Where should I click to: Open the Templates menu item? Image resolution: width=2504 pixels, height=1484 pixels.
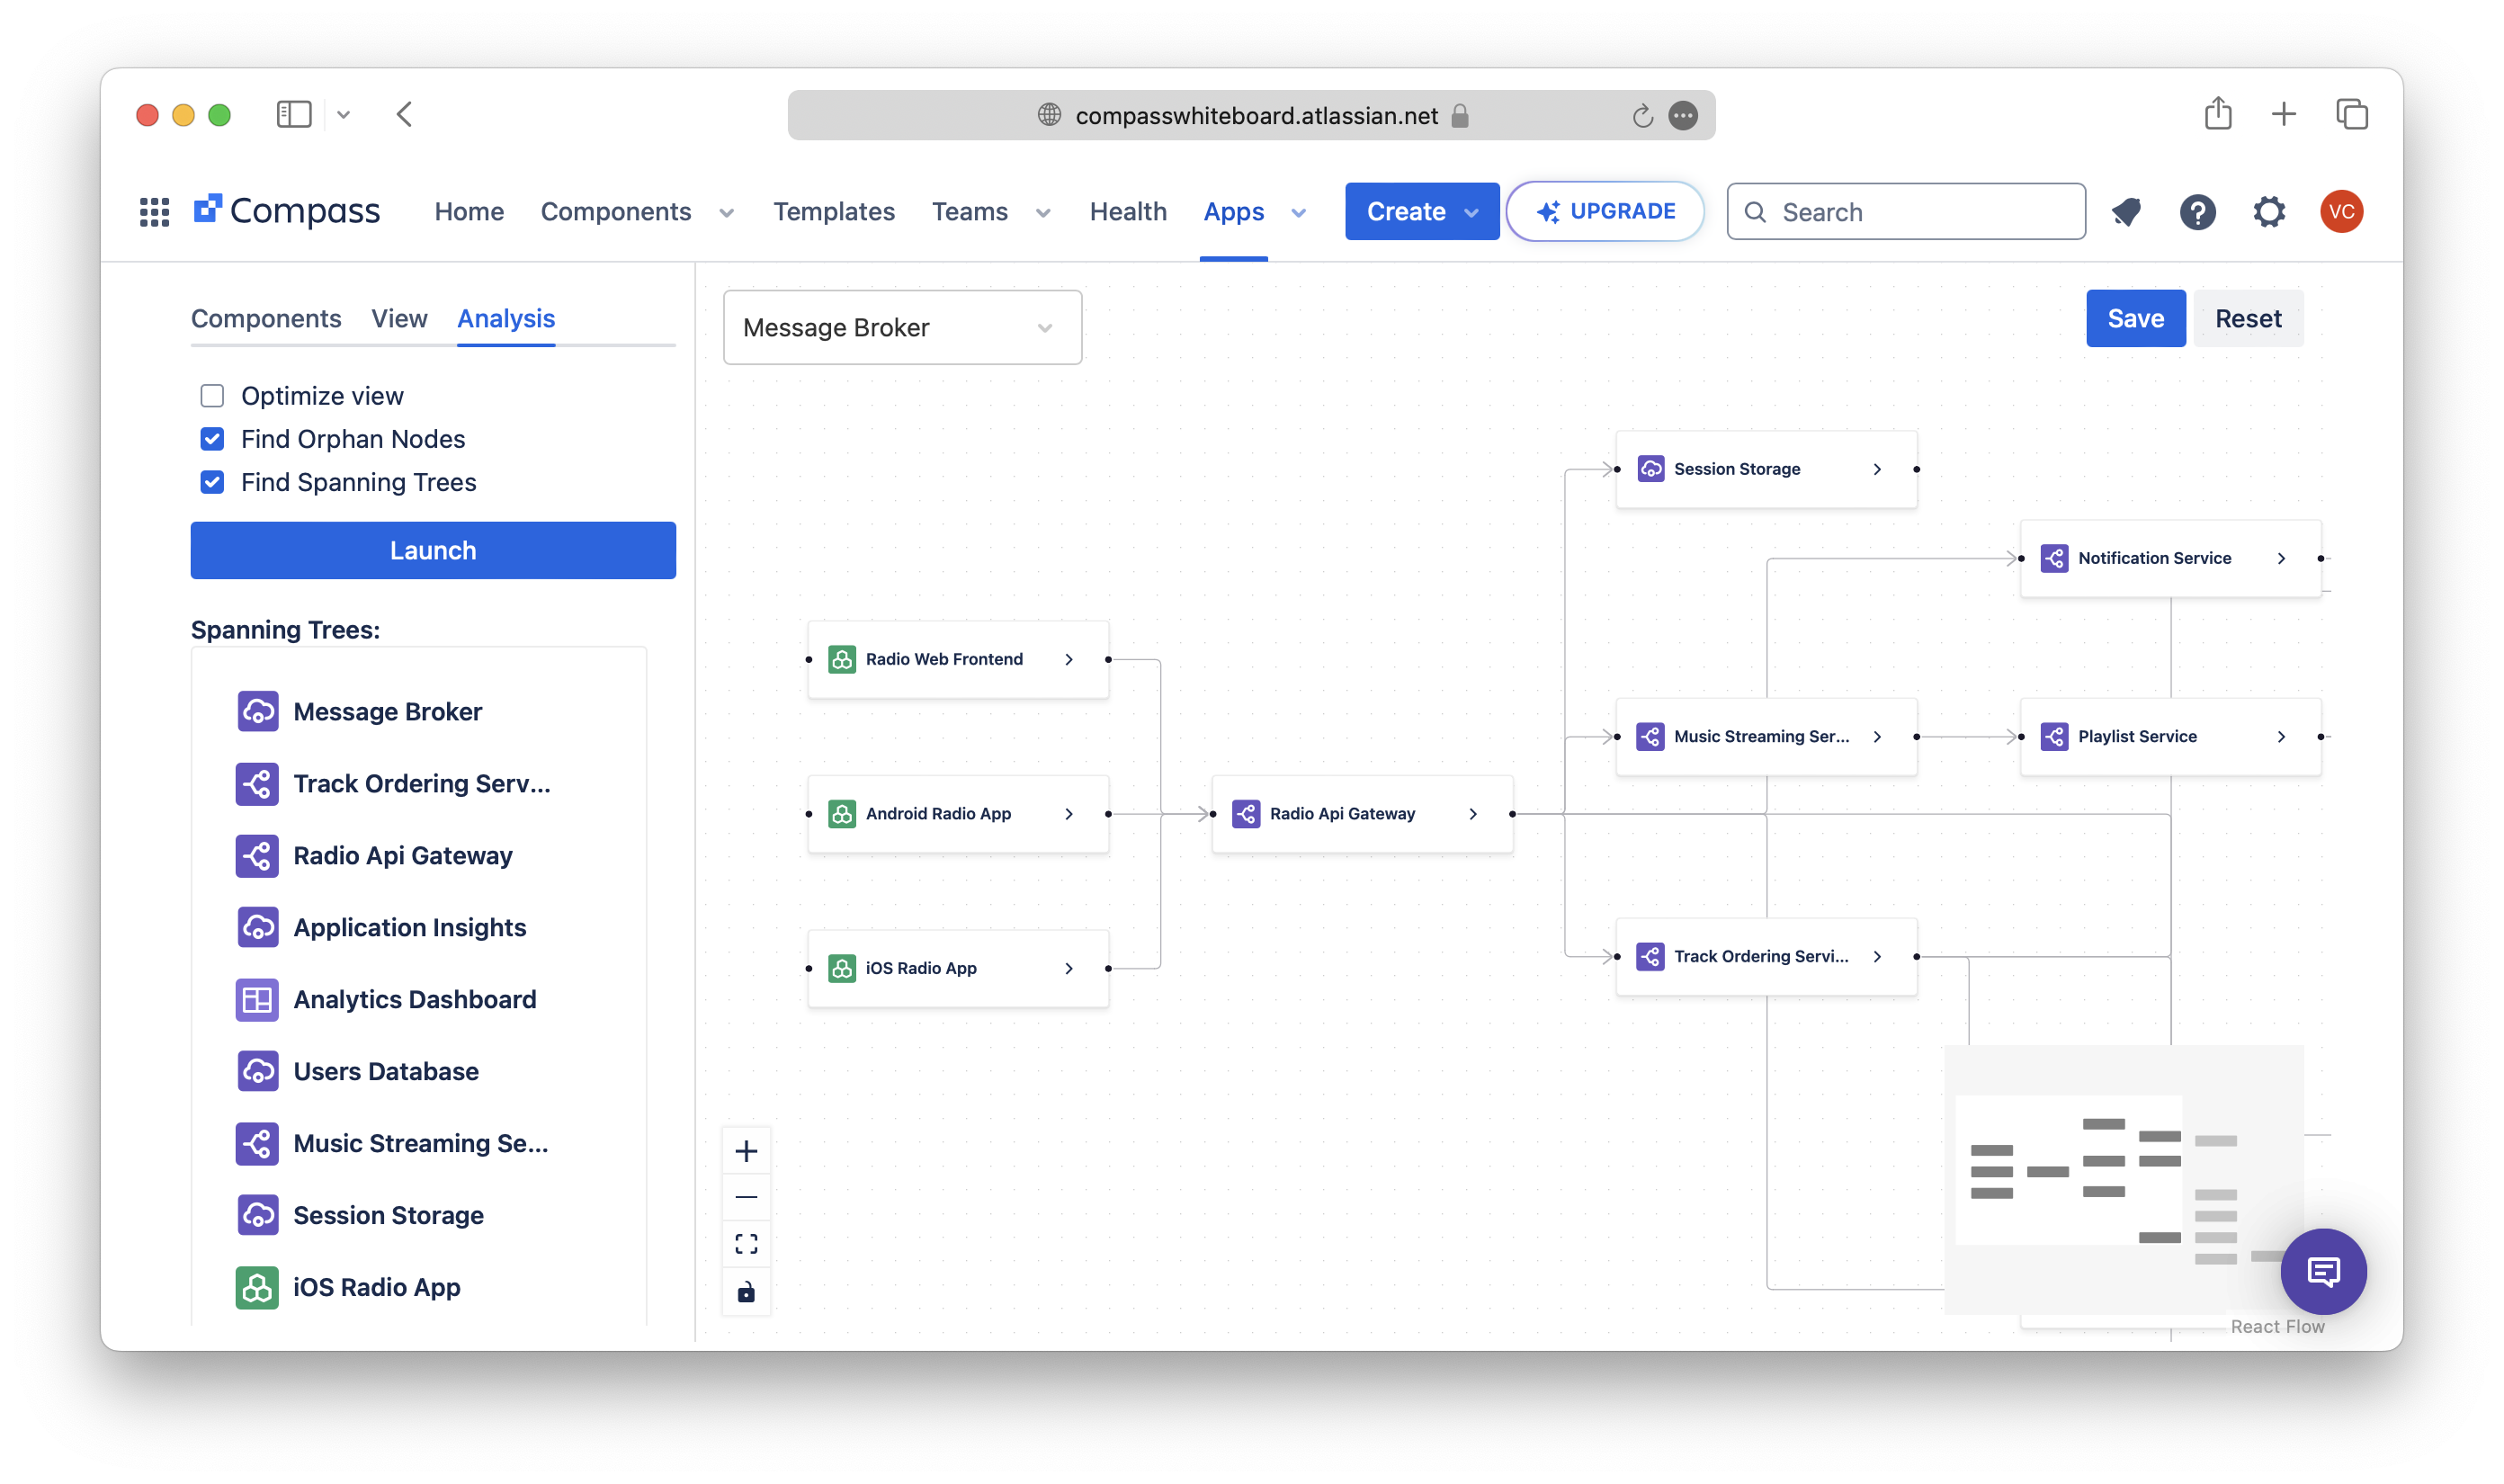point(833,212)
